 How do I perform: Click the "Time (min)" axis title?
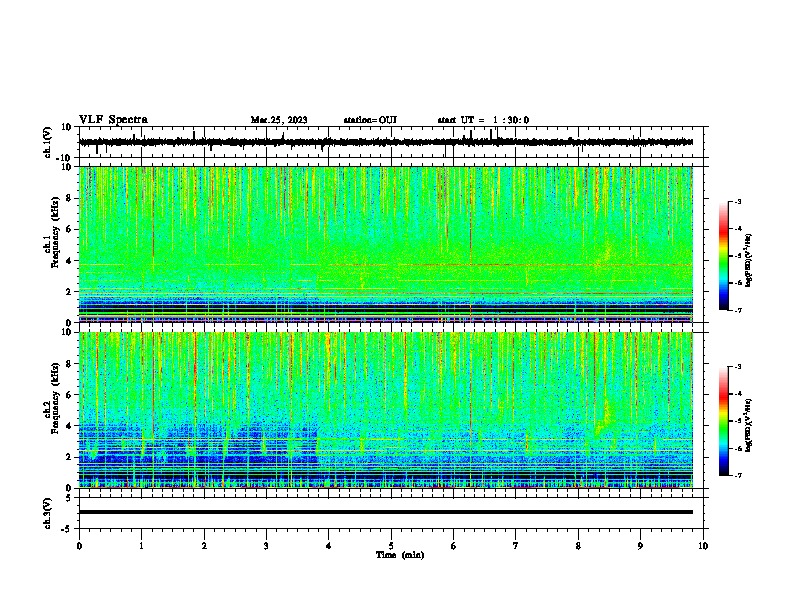tap(400, 555)
